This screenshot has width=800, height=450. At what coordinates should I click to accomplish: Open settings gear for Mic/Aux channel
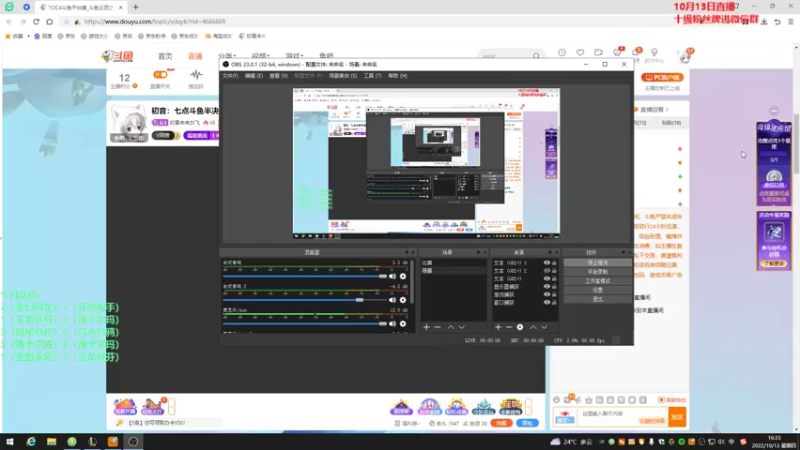point(403,323)
